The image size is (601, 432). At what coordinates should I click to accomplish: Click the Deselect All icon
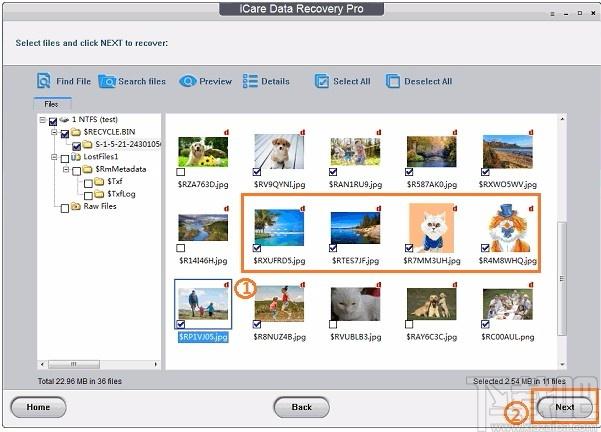coord(392,81)
